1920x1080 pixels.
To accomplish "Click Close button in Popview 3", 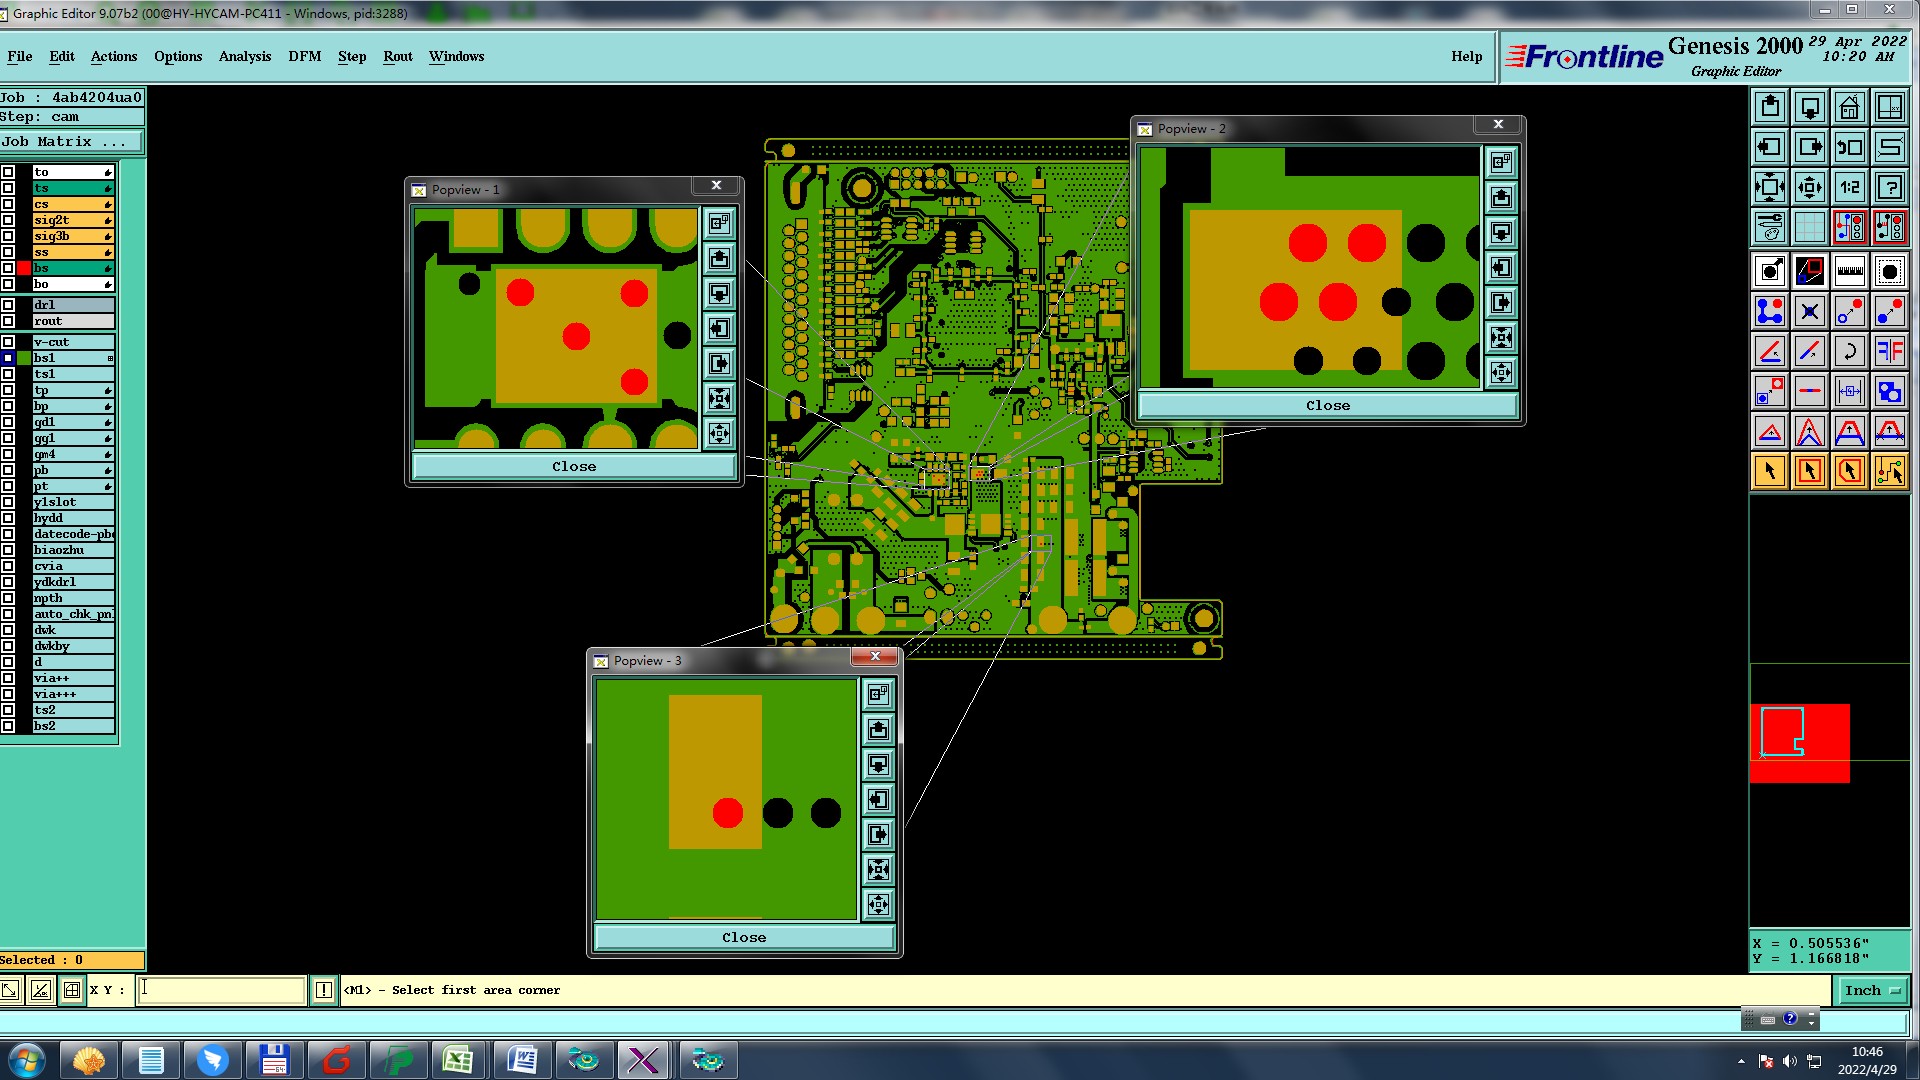I will (743, 937).
